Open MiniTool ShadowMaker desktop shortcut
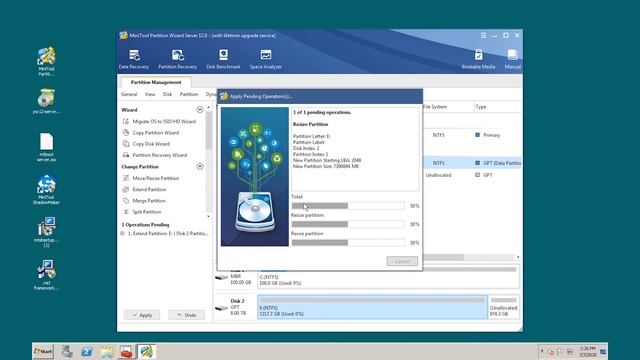This screenshot has width=640, height=360. [x=46, y=189]
